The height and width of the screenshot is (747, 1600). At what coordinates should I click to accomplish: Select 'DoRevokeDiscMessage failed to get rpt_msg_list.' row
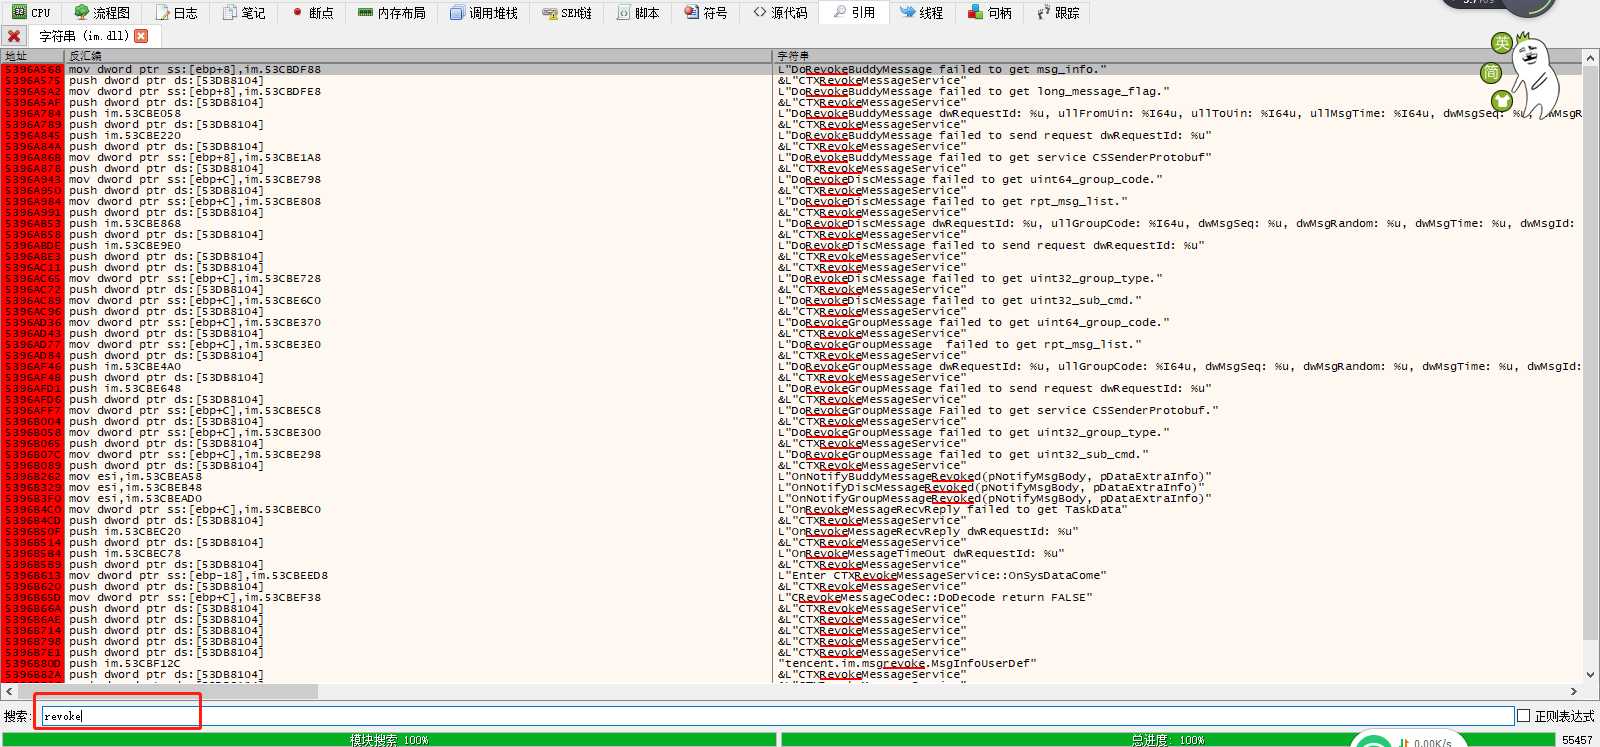pos(952,201)
